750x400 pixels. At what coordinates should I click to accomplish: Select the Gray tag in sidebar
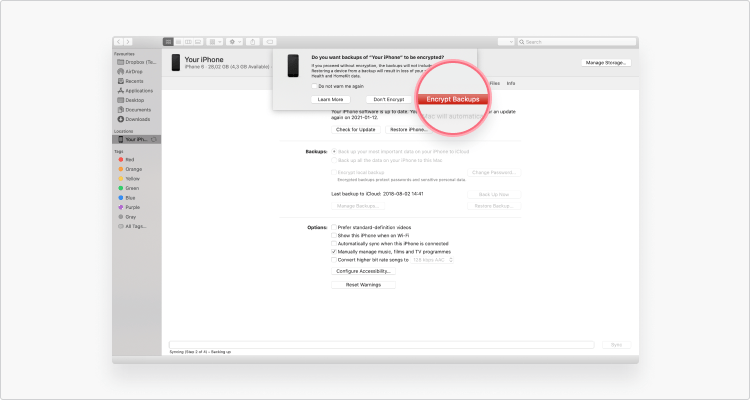coord(127,217)
